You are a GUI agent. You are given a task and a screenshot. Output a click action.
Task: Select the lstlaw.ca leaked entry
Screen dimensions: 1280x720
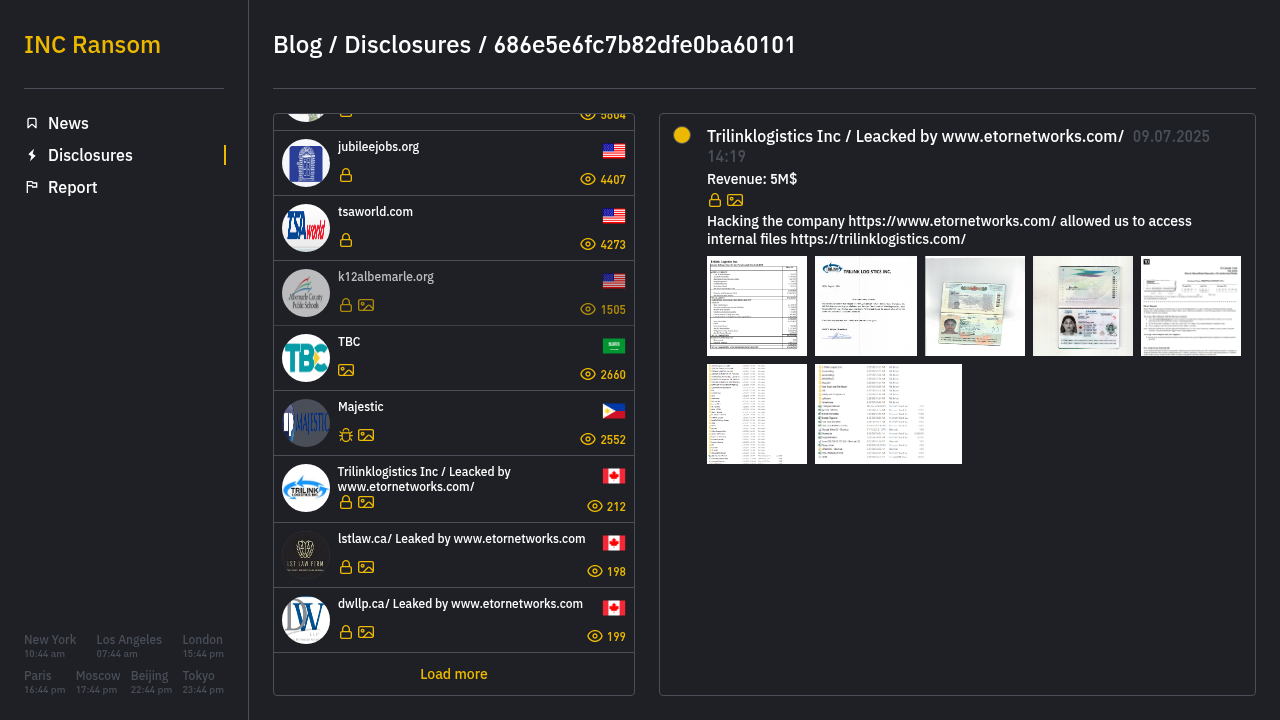pos(454,555)
